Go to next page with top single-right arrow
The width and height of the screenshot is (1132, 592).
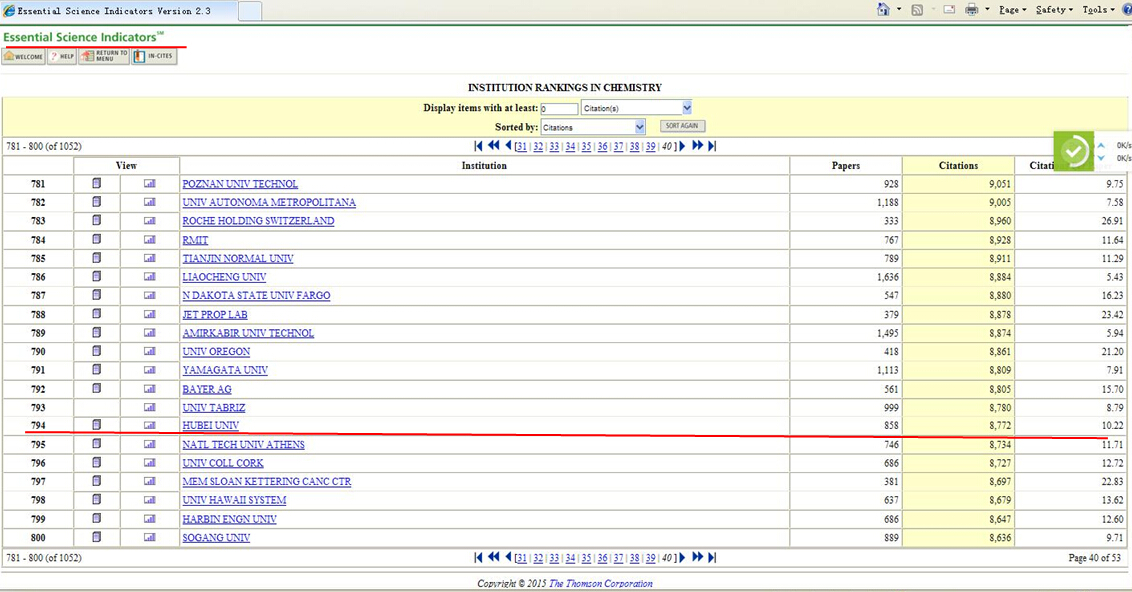[x=682, y=146]
